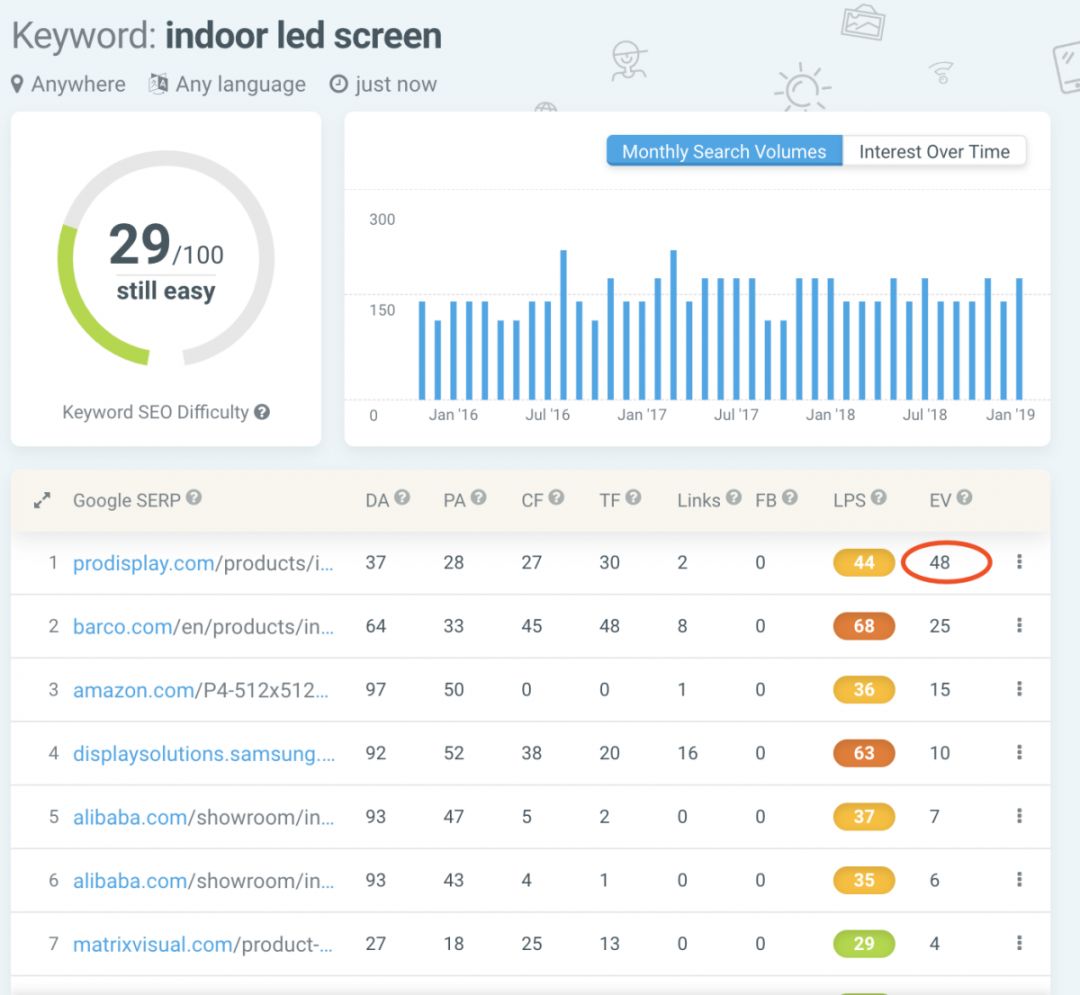Screen dimensions: 1080x995
Task: Open more options for prodisplay.com row
Action: click(1019, 562)
